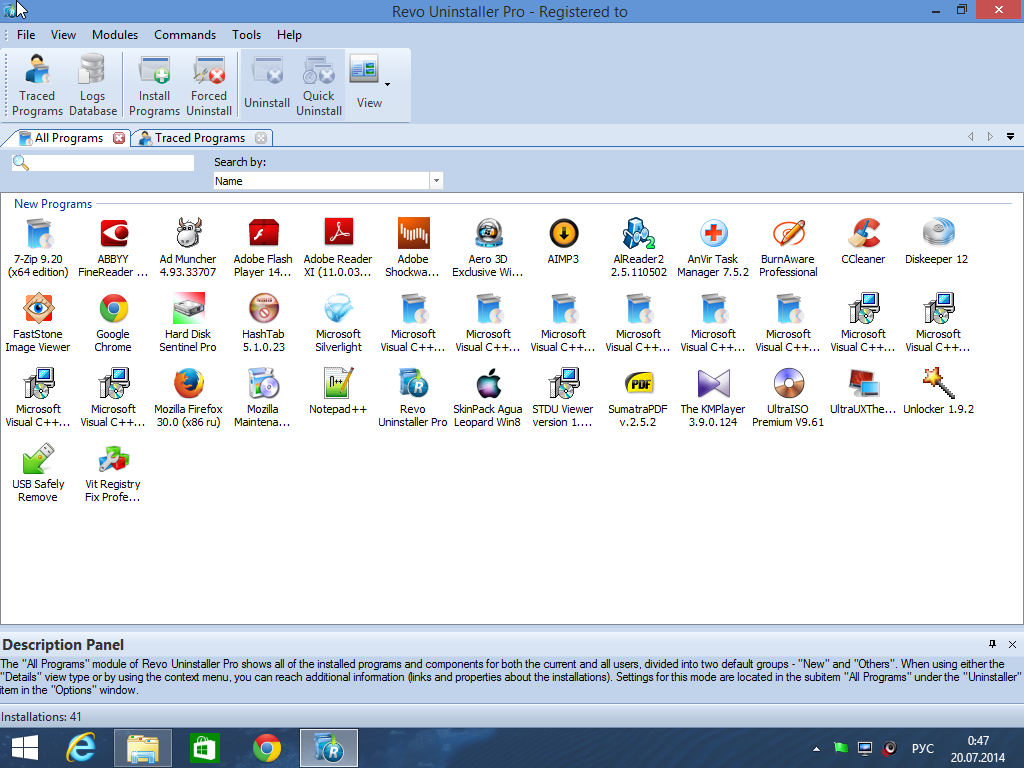Open the Modules menu
The height and width of the screenshot is (768, 1024).
pos(115,35)
